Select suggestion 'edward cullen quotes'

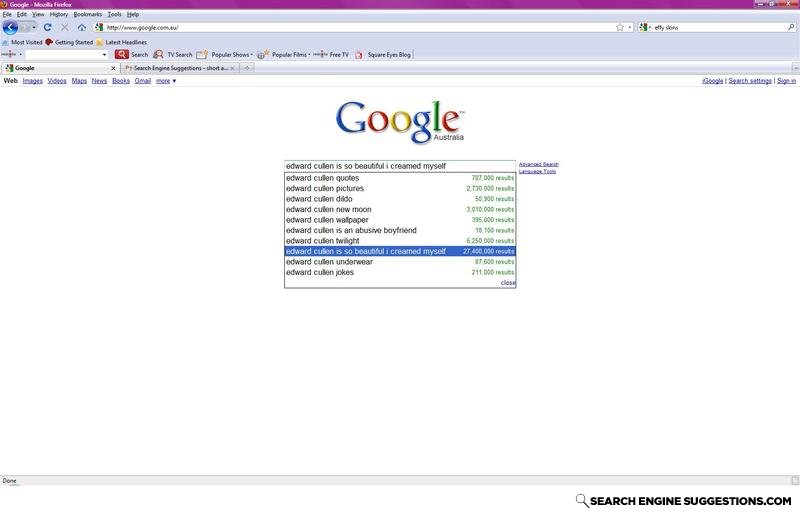(x=400, y=178)
